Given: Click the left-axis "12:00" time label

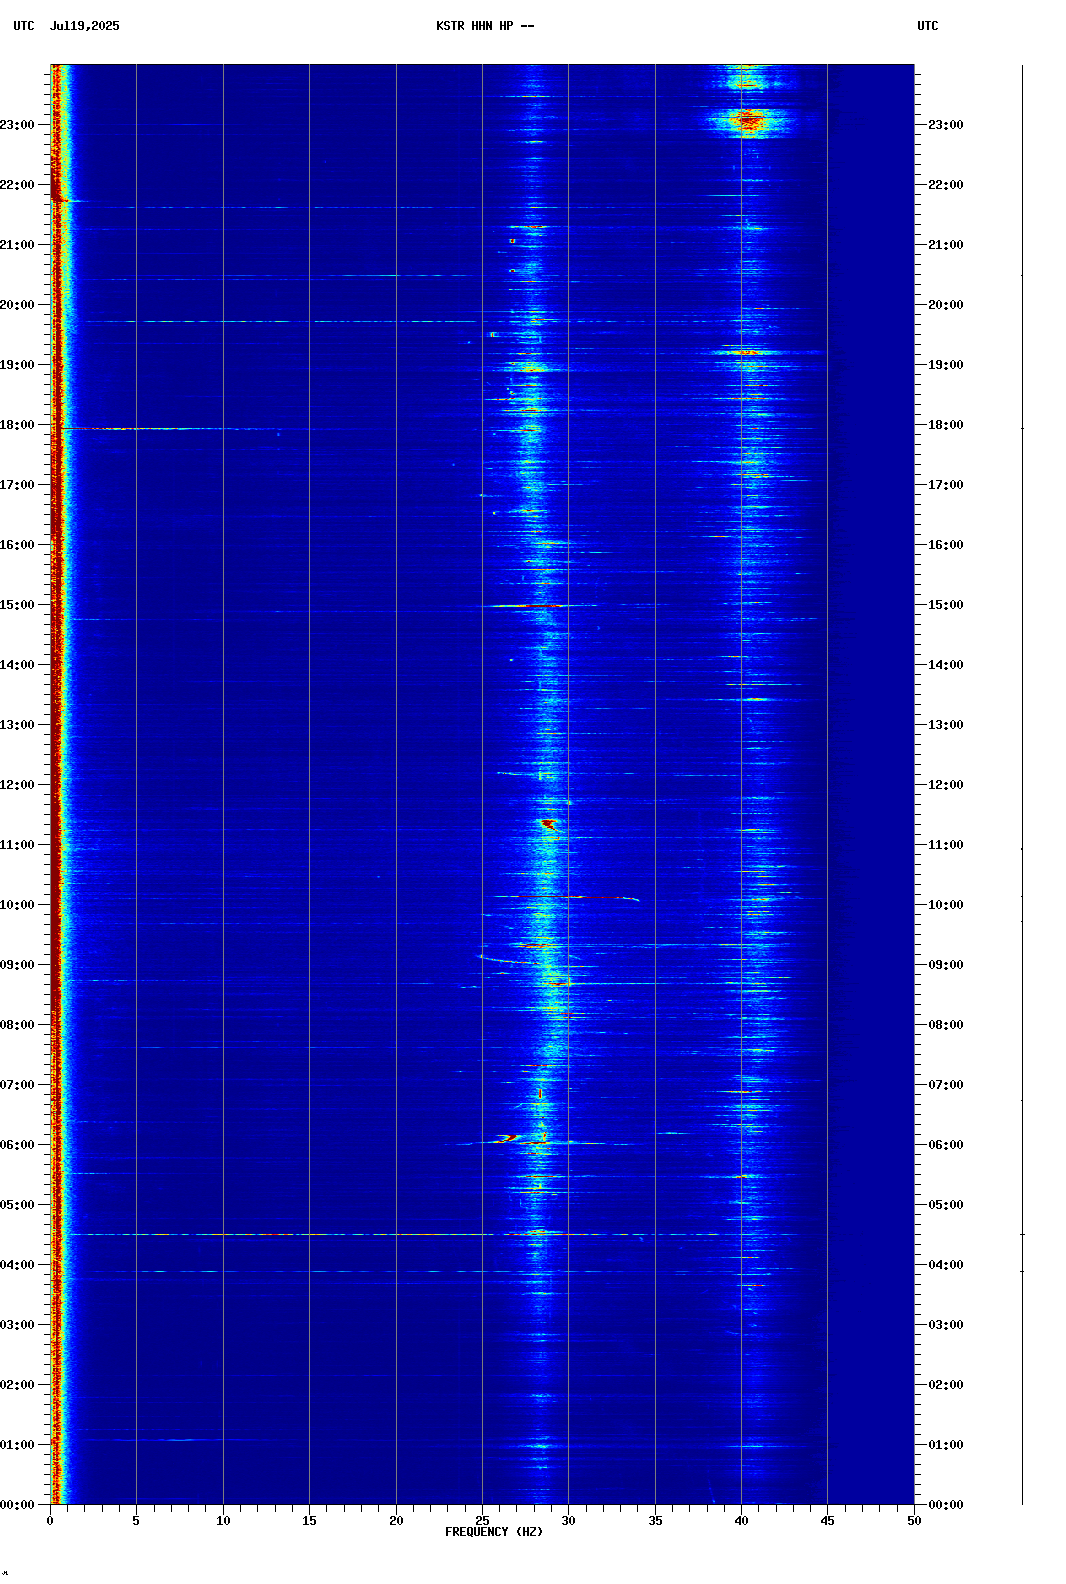Looking at the screenshot, I should [x=18, y=785].
